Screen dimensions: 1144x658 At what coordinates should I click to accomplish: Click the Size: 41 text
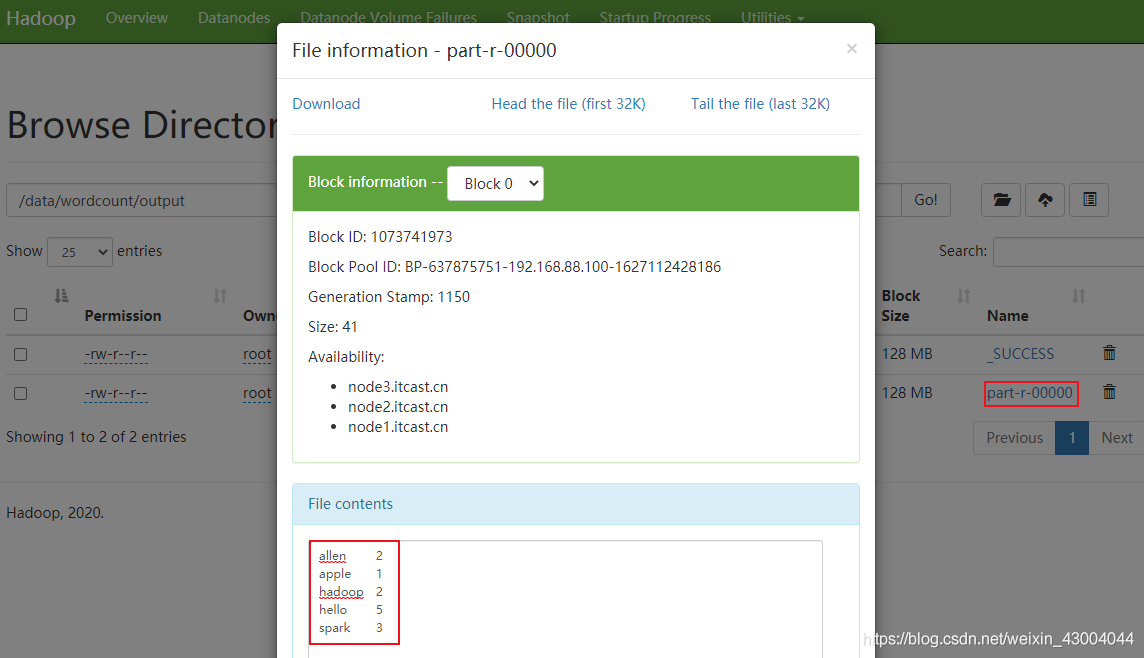coord(333,327)
